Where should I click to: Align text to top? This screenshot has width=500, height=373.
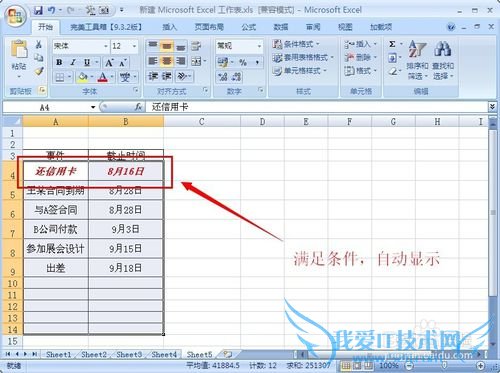(x=153, y=45)
